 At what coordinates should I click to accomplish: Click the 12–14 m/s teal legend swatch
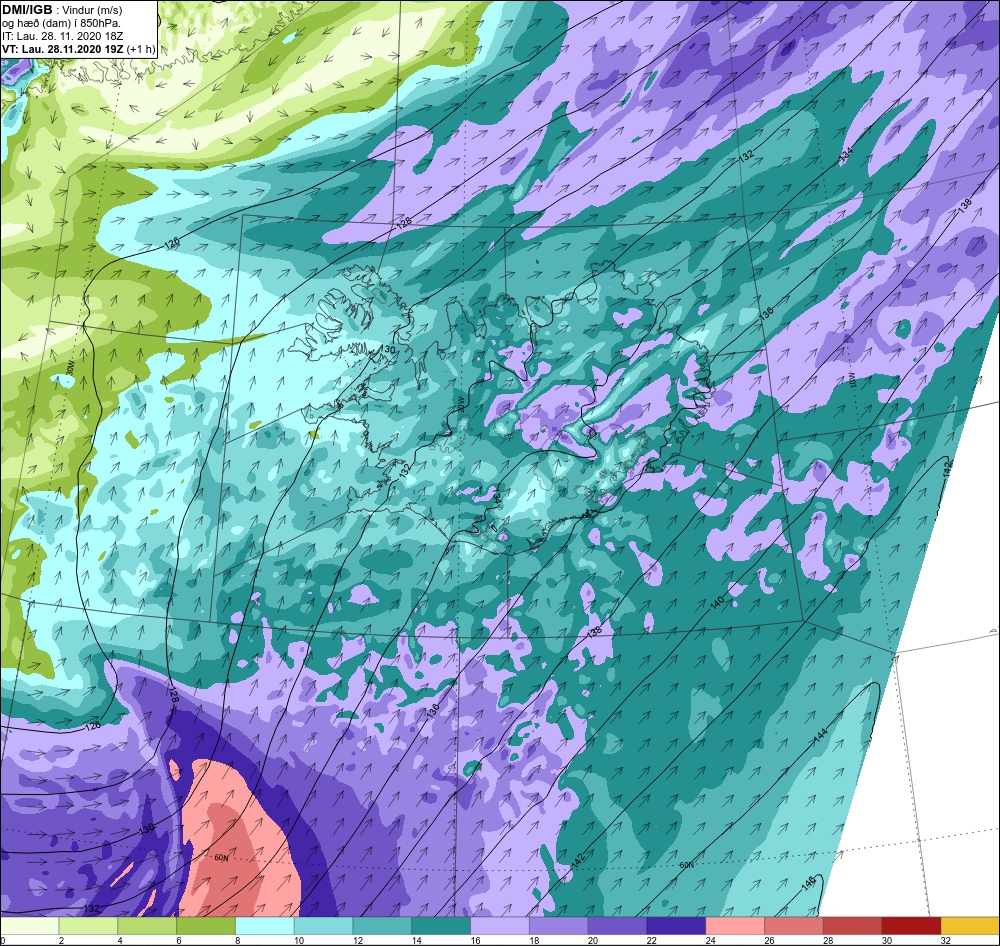[382, 925]
